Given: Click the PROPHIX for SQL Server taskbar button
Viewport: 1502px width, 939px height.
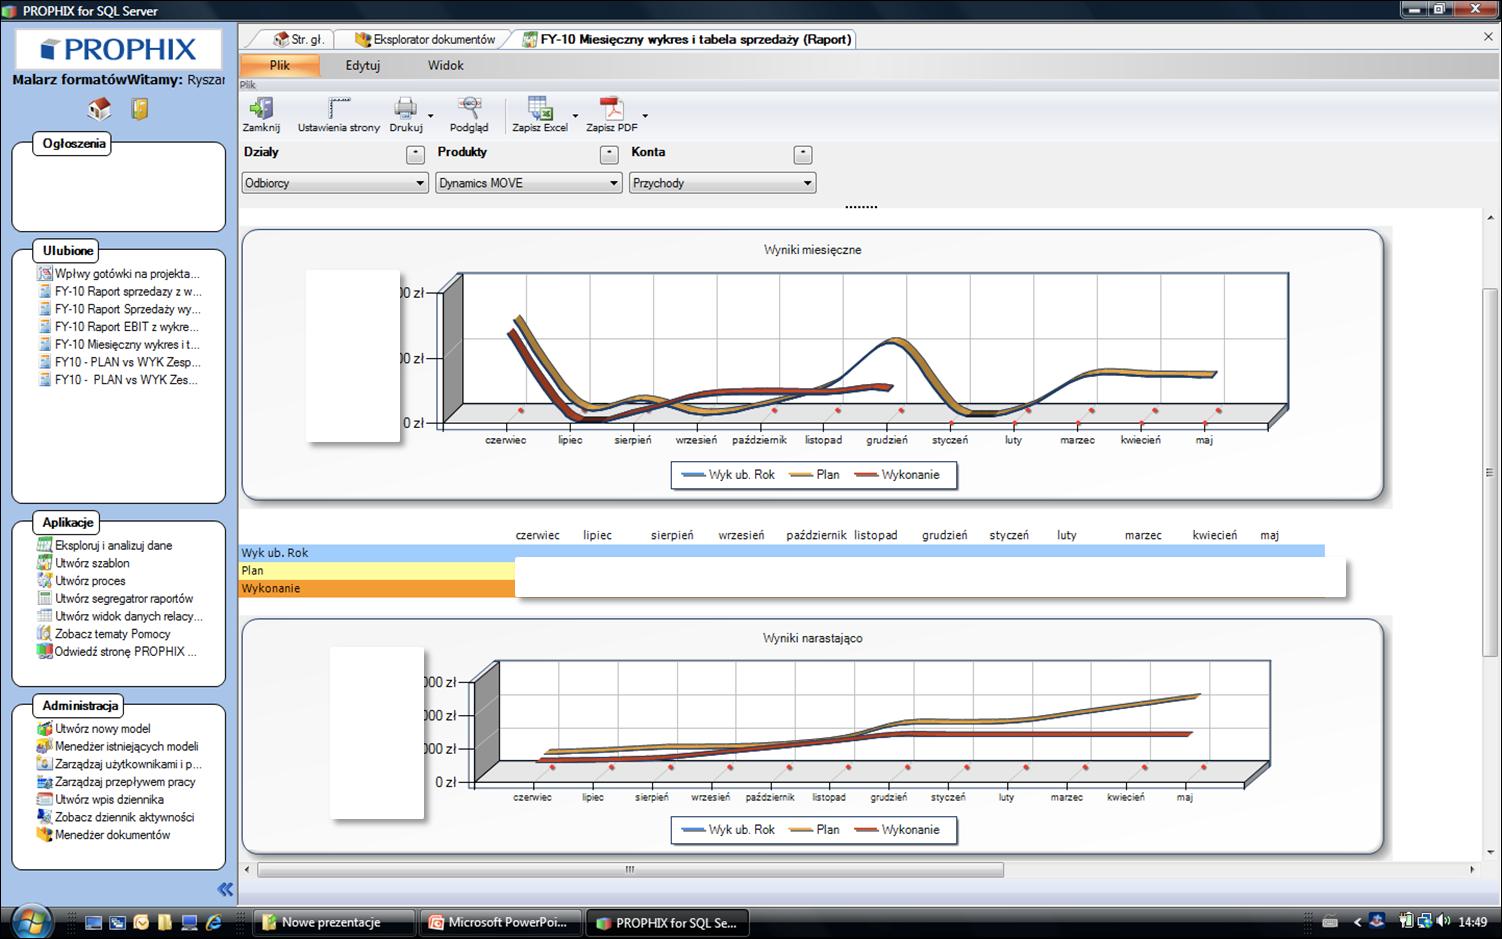Looking at the screenshot, I should 667,923.
